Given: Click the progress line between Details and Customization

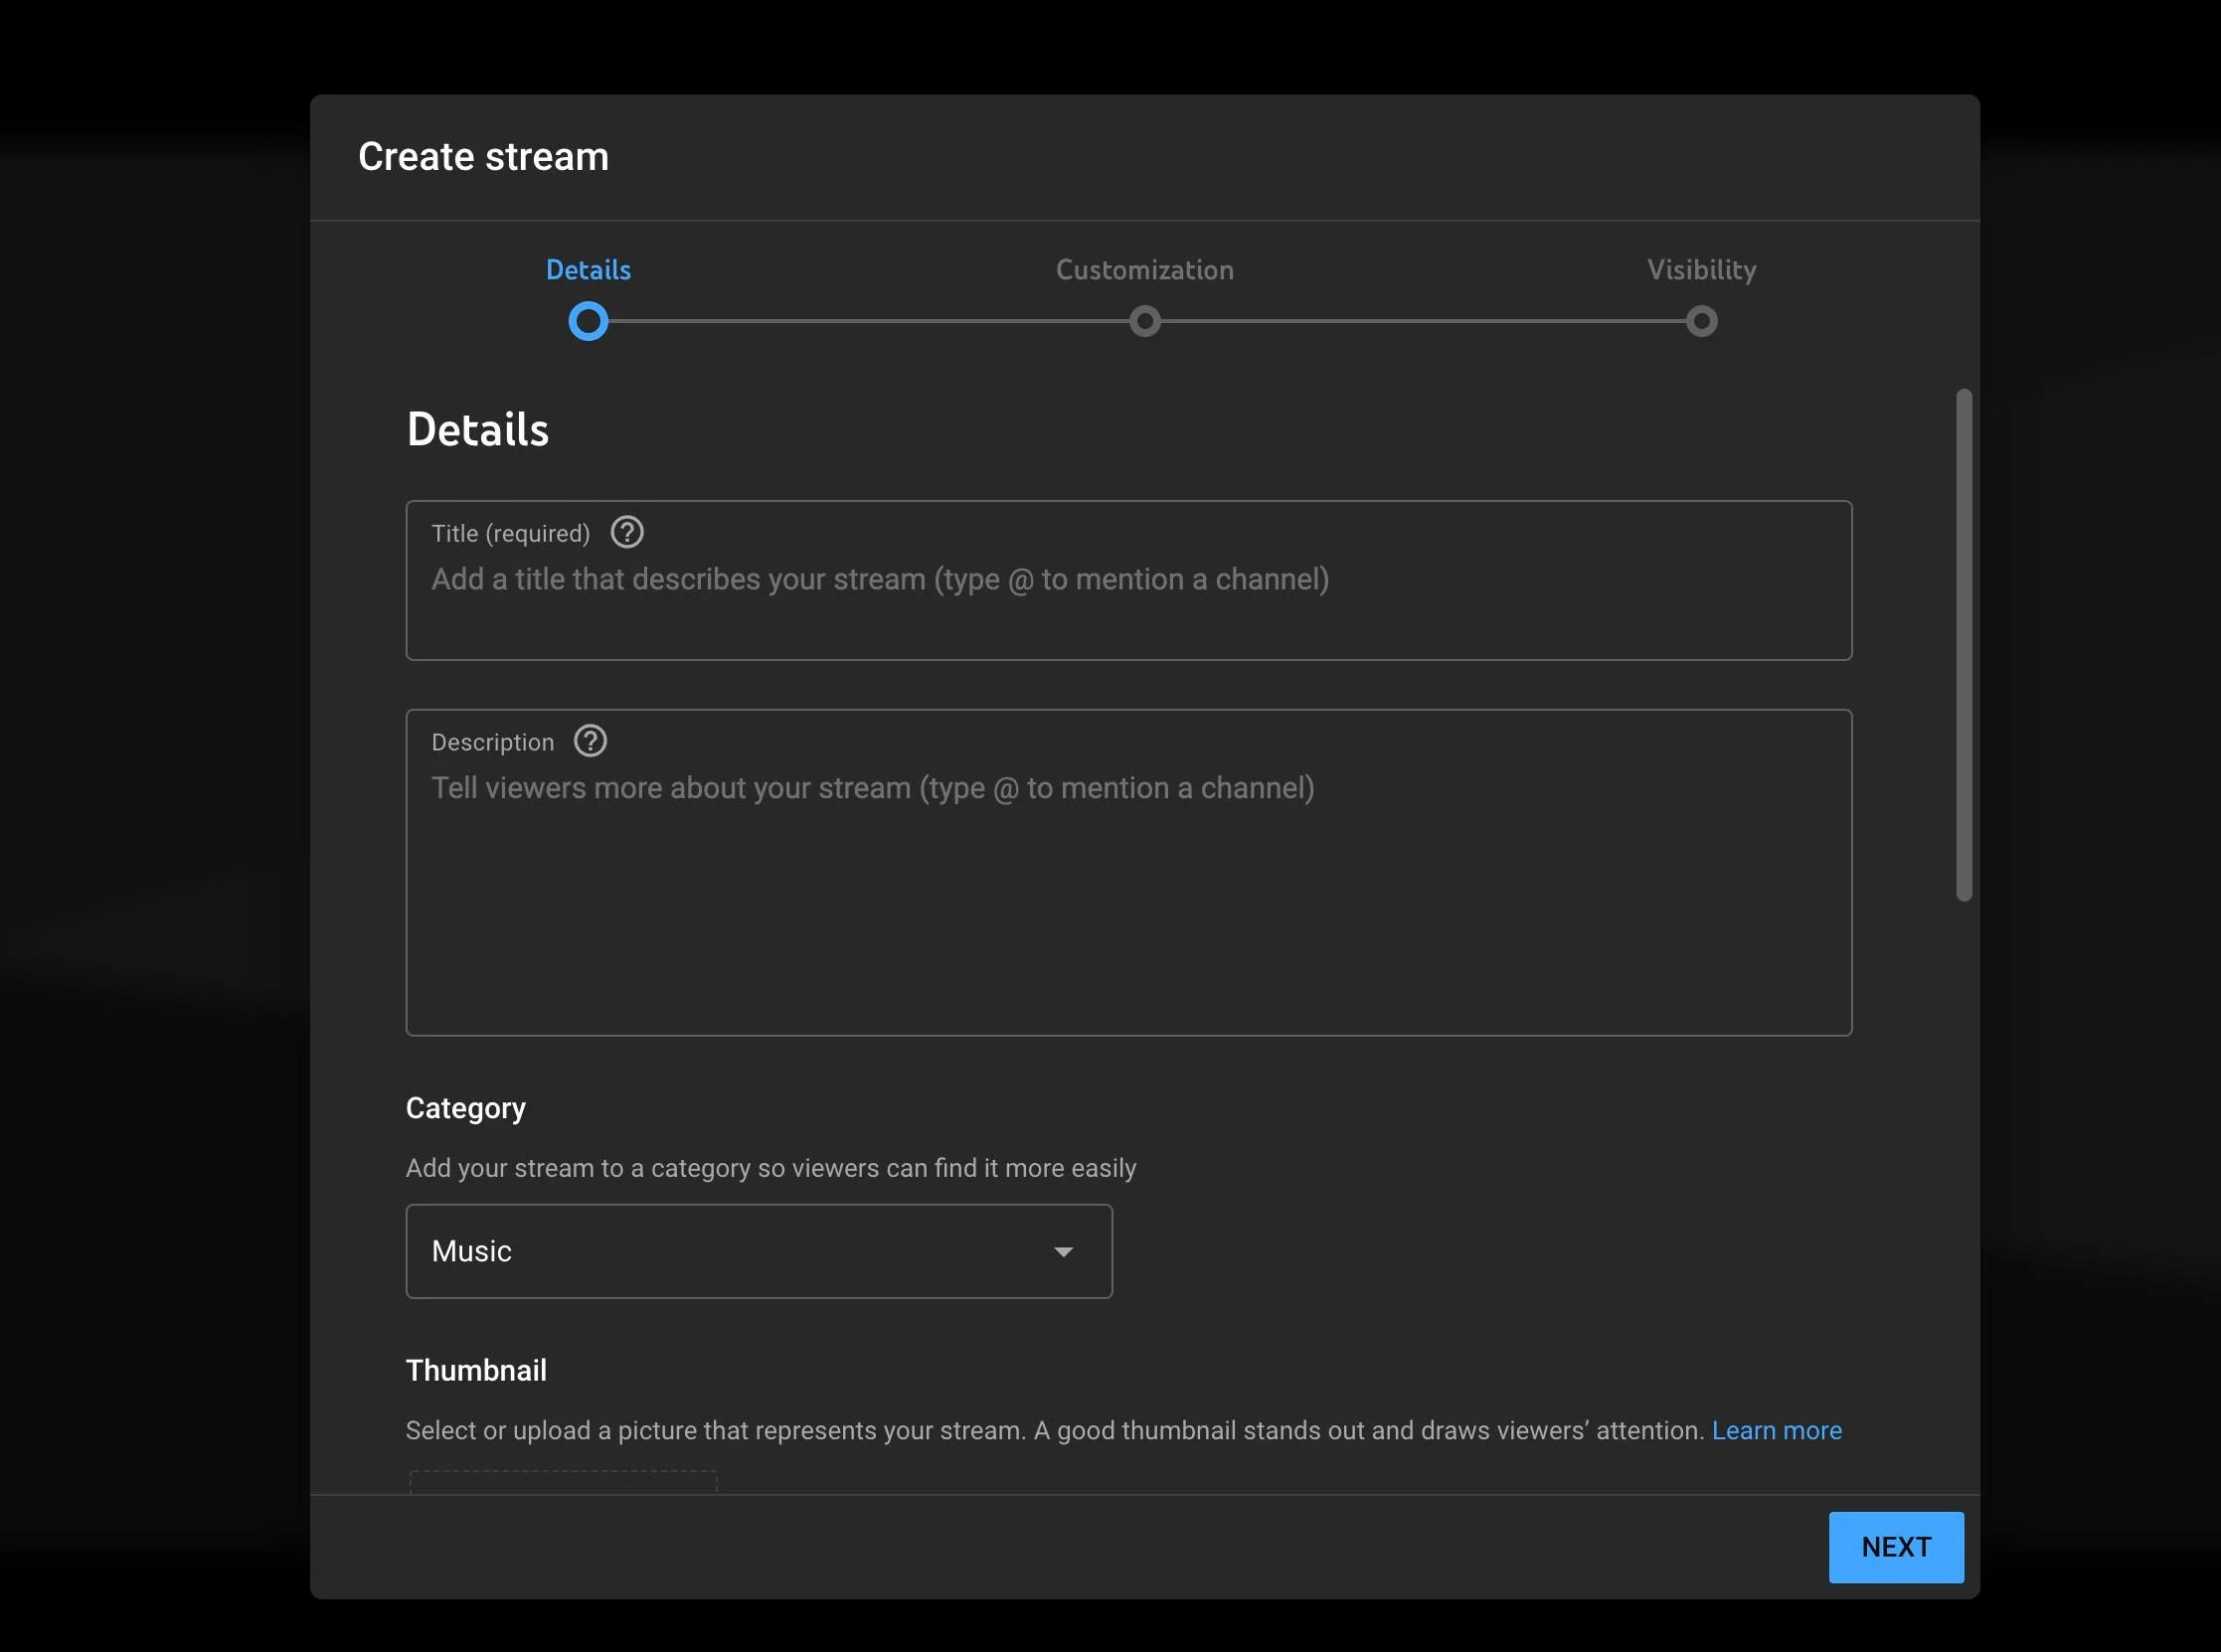Looking at the screenshot, I should 866,321.
